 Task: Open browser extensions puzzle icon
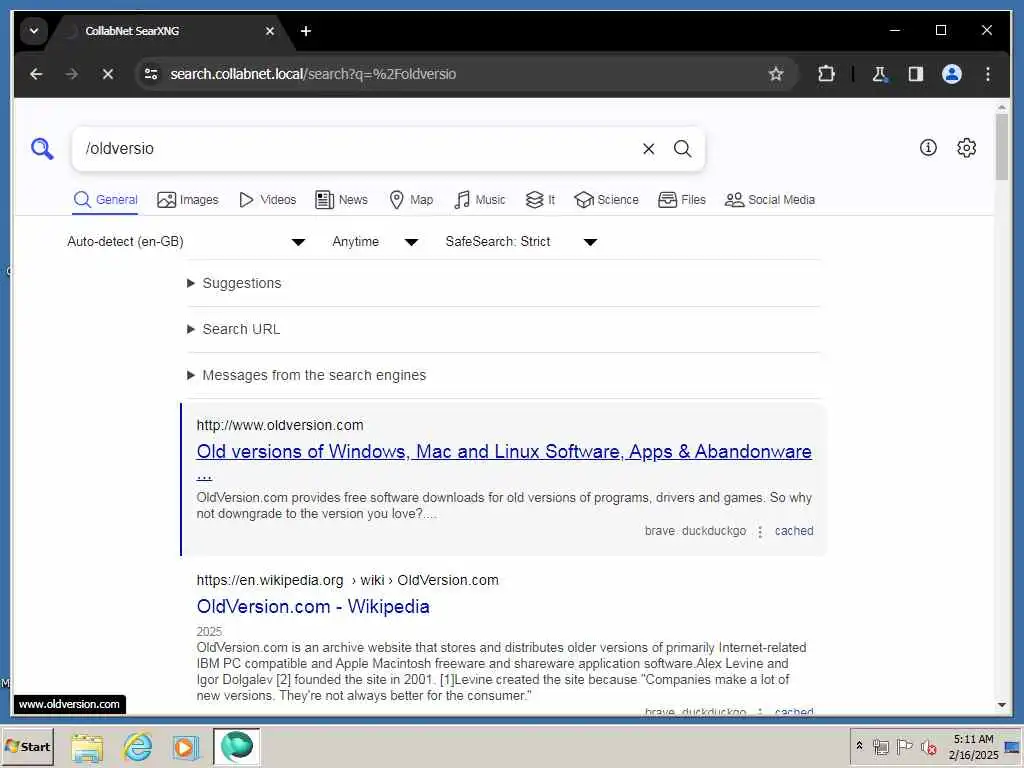pos(826,74)
